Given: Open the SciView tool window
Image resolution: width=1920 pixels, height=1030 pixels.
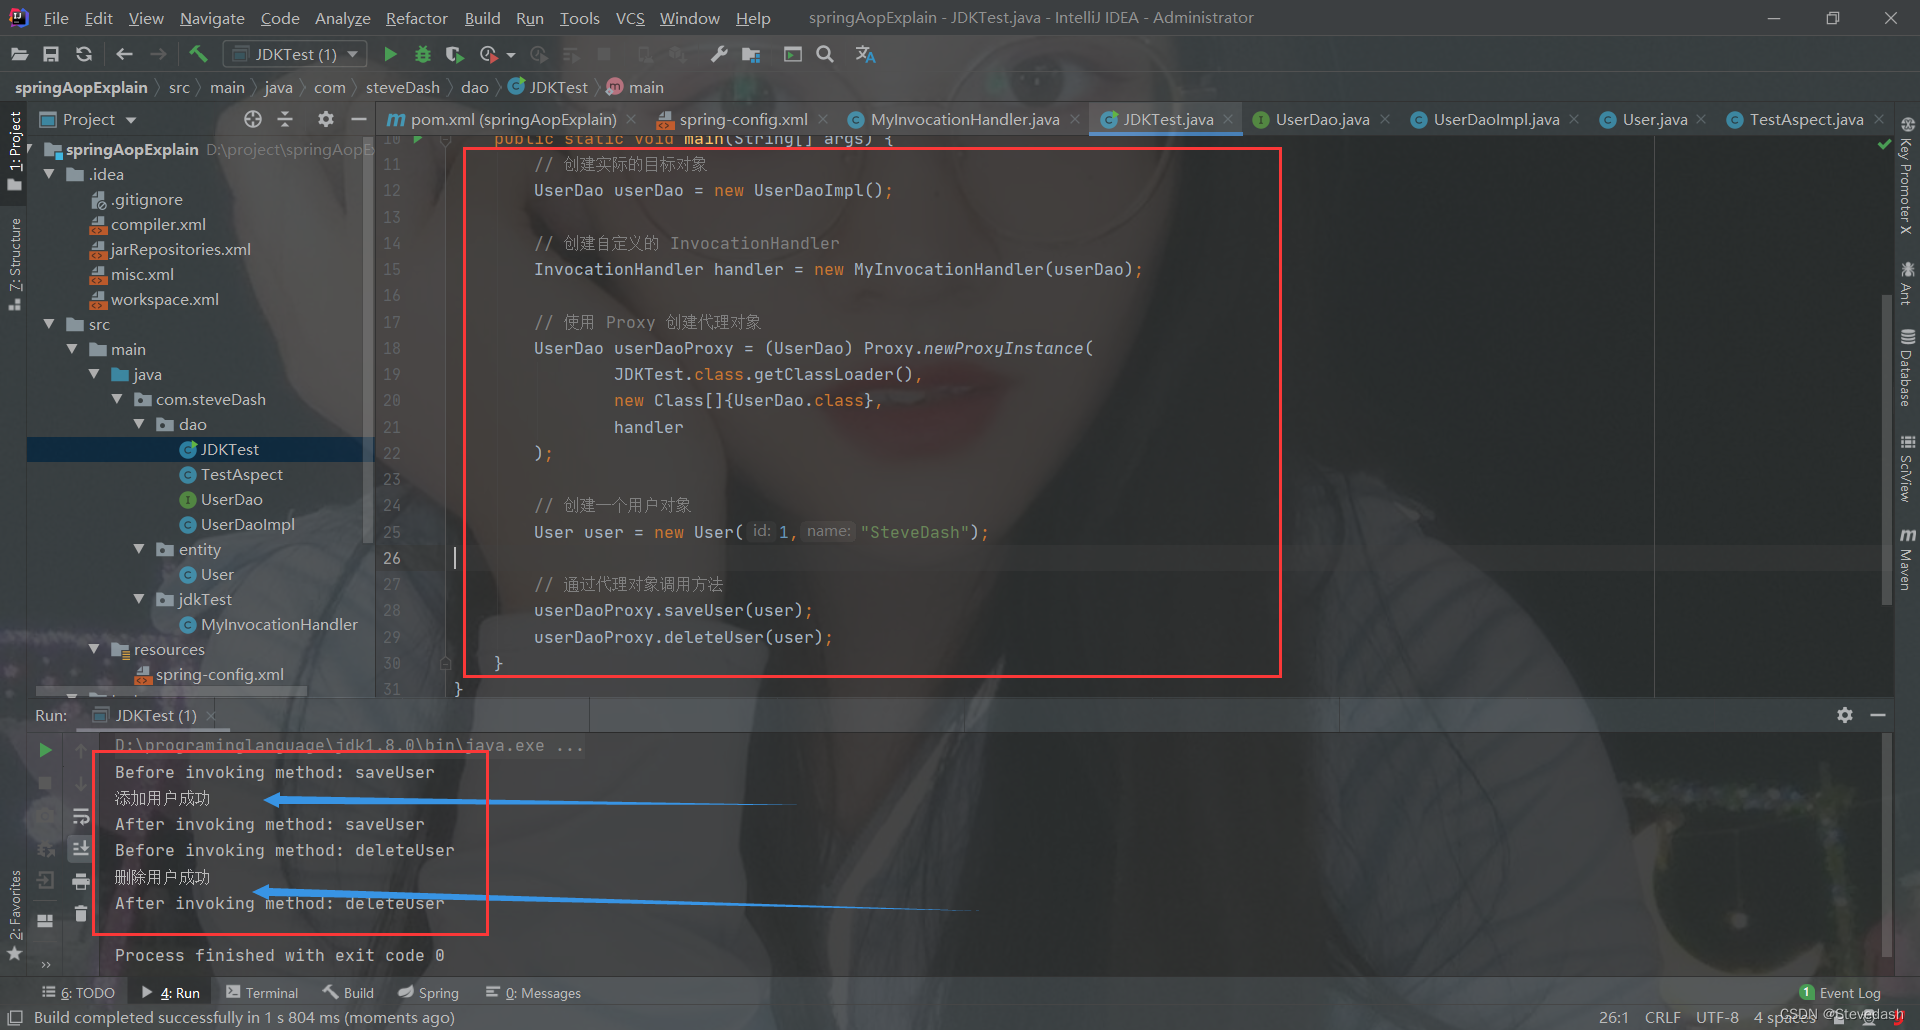Looking at the screenshot, I should (1907, 468).
